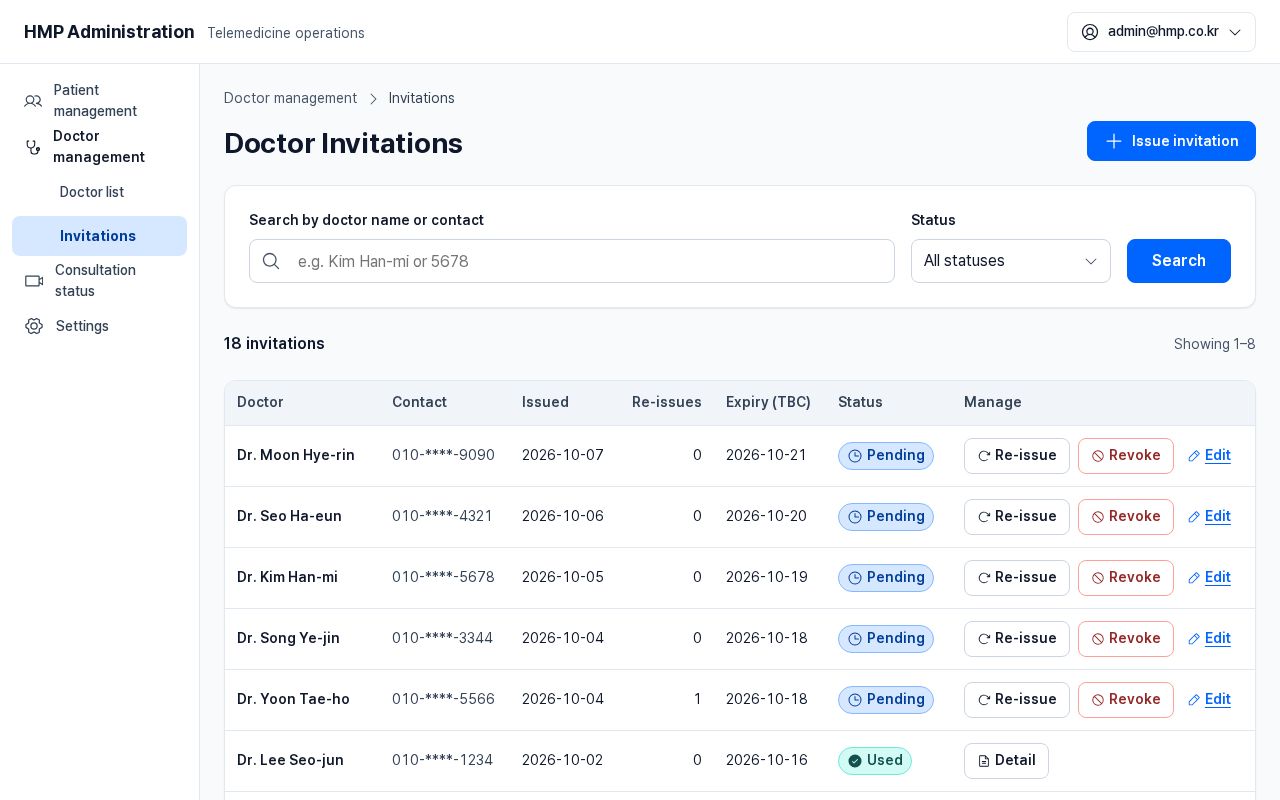Edit Dr. Song Ye-jin's invitation
This screenshot has height=800, width=1280.
[1209, 639]
